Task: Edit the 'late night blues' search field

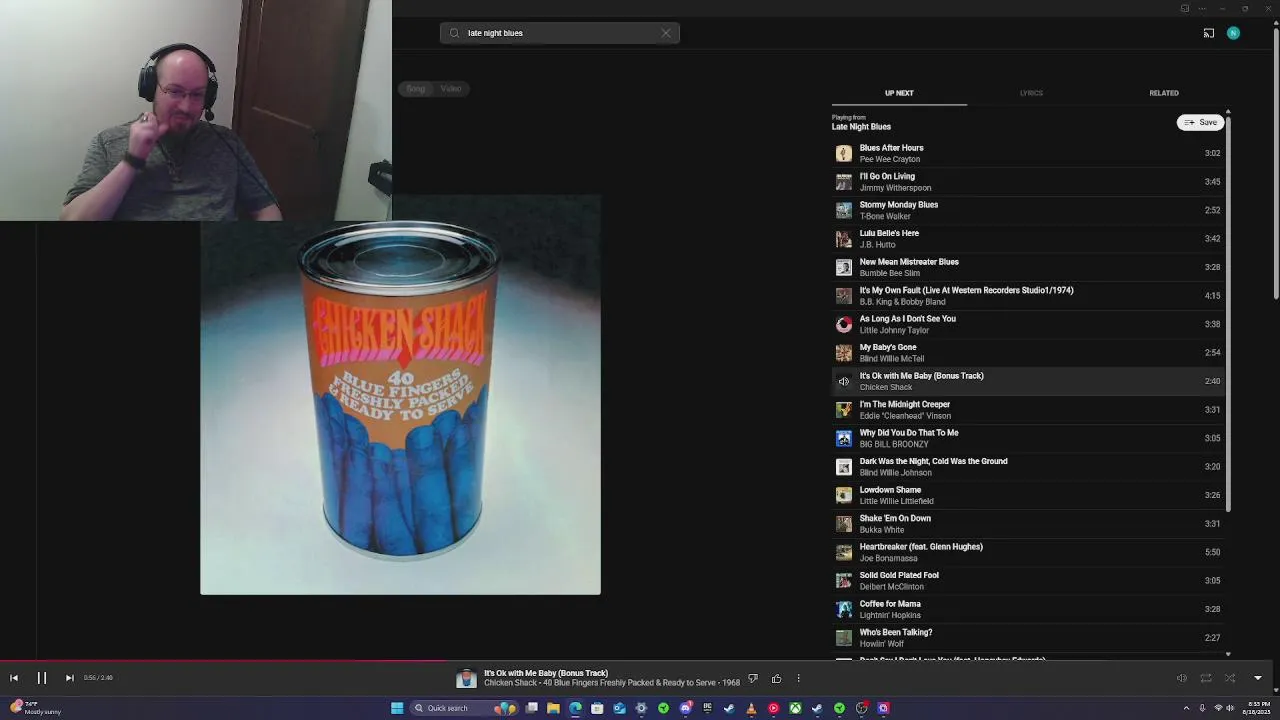Action: point(560,33)
